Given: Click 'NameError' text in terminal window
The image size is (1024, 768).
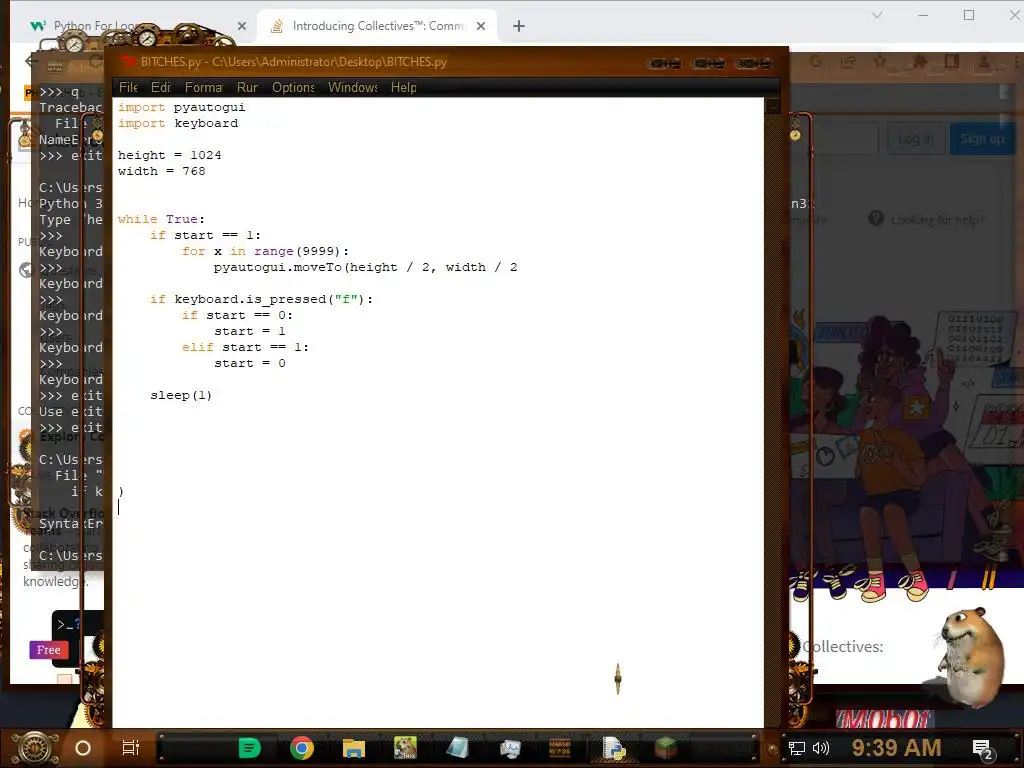Looking at the screenshot, I should point(71,140).
